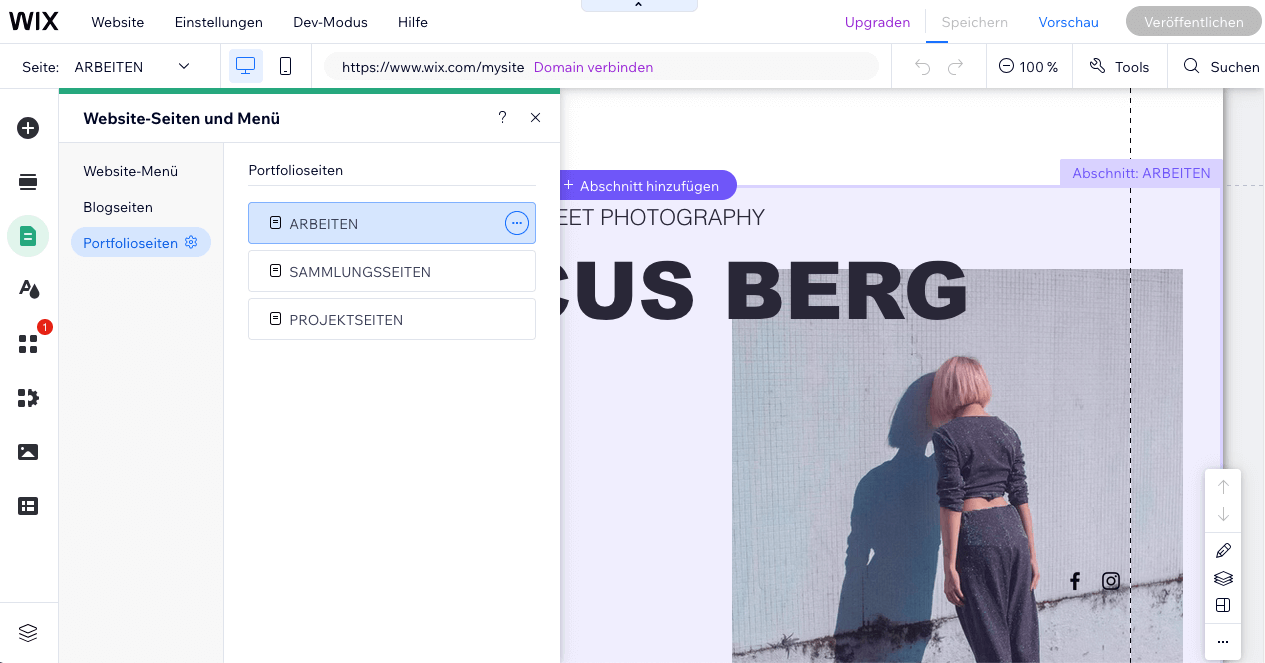
Task: Redo the last action
Action: click(955, 67)
